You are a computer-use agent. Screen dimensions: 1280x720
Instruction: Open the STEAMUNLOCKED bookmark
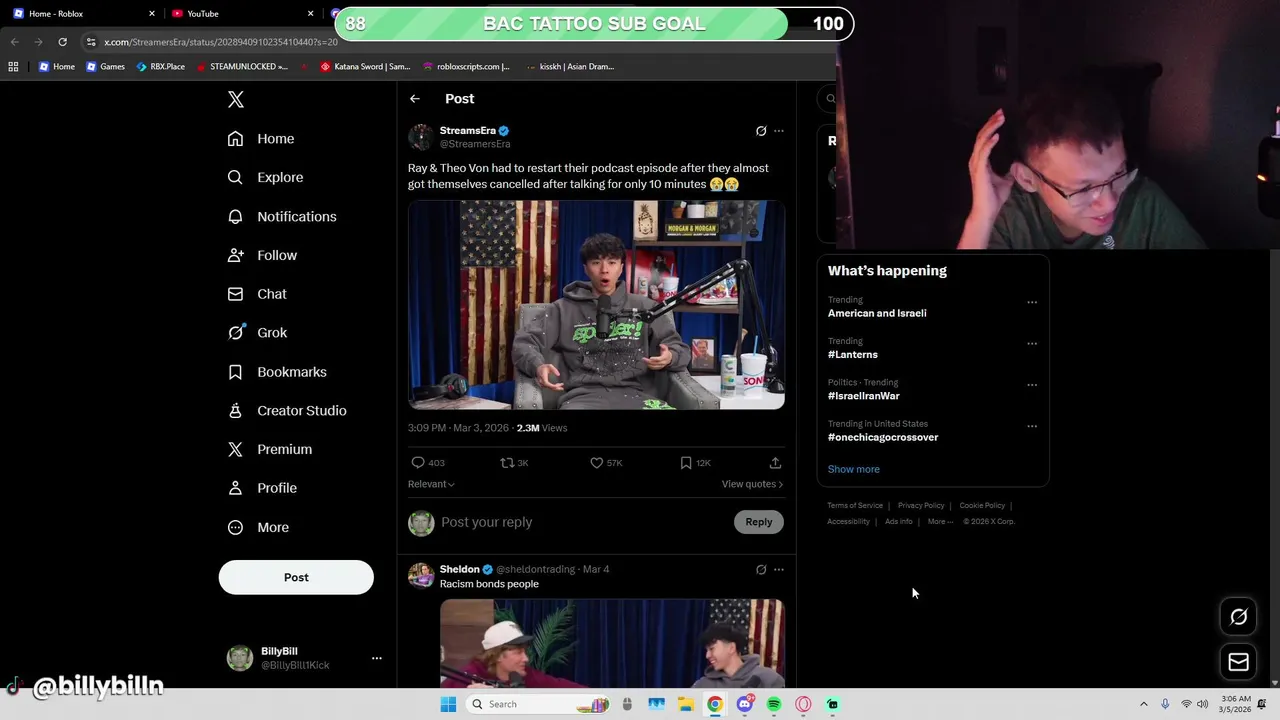(x=242, y=67)
